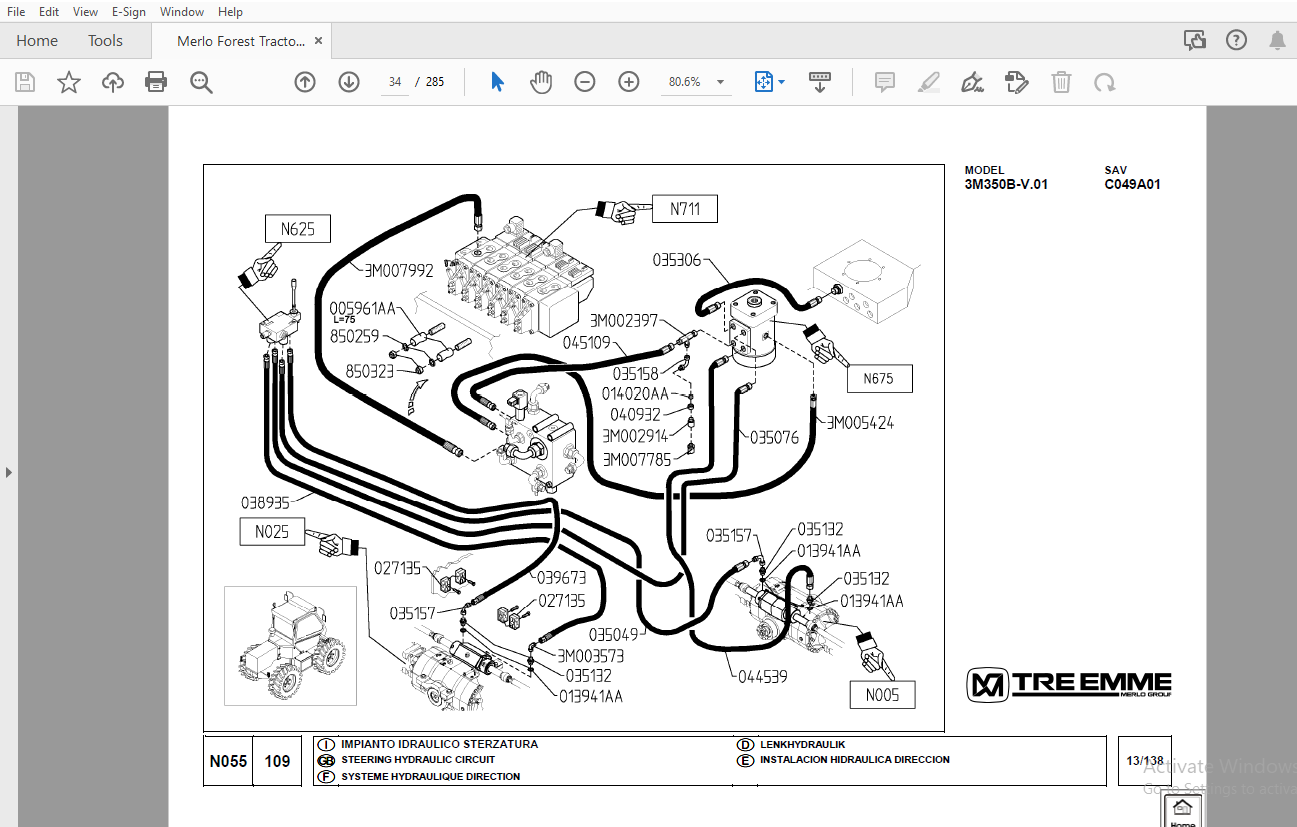Screen dimensions: 1297x827
Task: Click the N675 callout box
Action: click(x=880, y=379)
